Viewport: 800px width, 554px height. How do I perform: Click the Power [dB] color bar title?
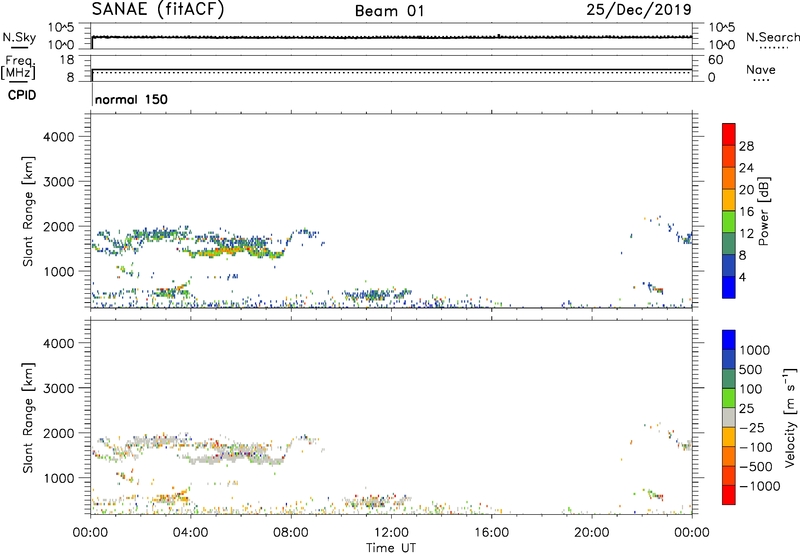click(x=763, y=211)
